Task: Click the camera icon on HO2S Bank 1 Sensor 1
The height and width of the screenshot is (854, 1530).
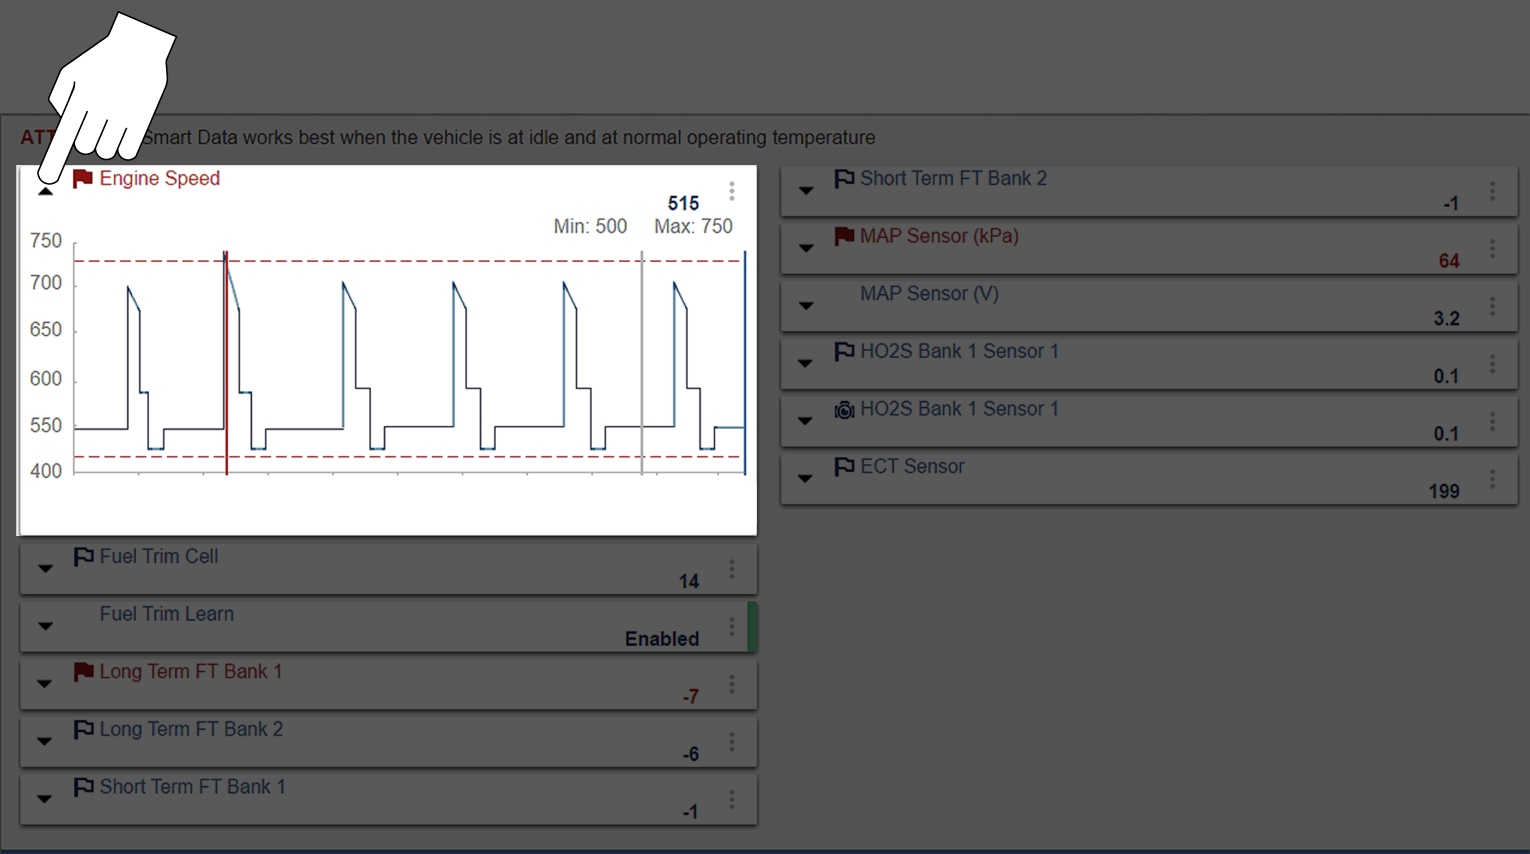Action: pos(844,410)
